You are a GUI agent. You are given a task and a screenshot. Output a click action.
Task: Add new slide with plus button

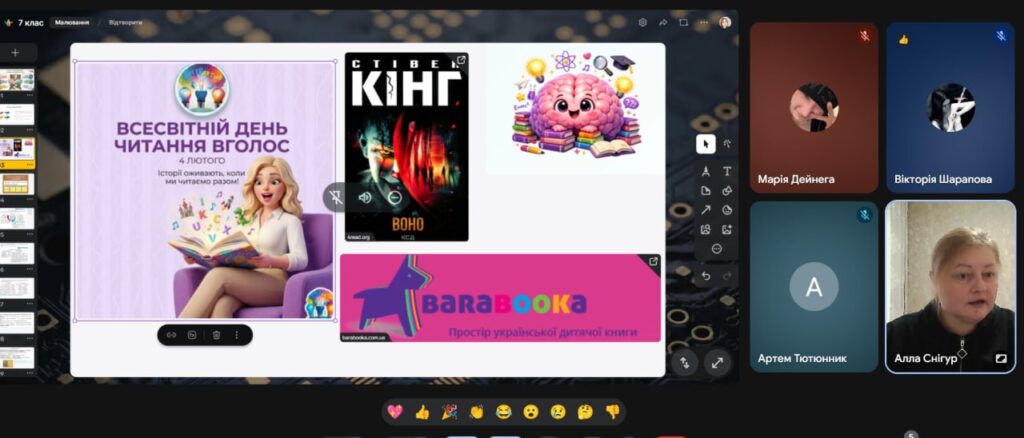pos(15,52)
